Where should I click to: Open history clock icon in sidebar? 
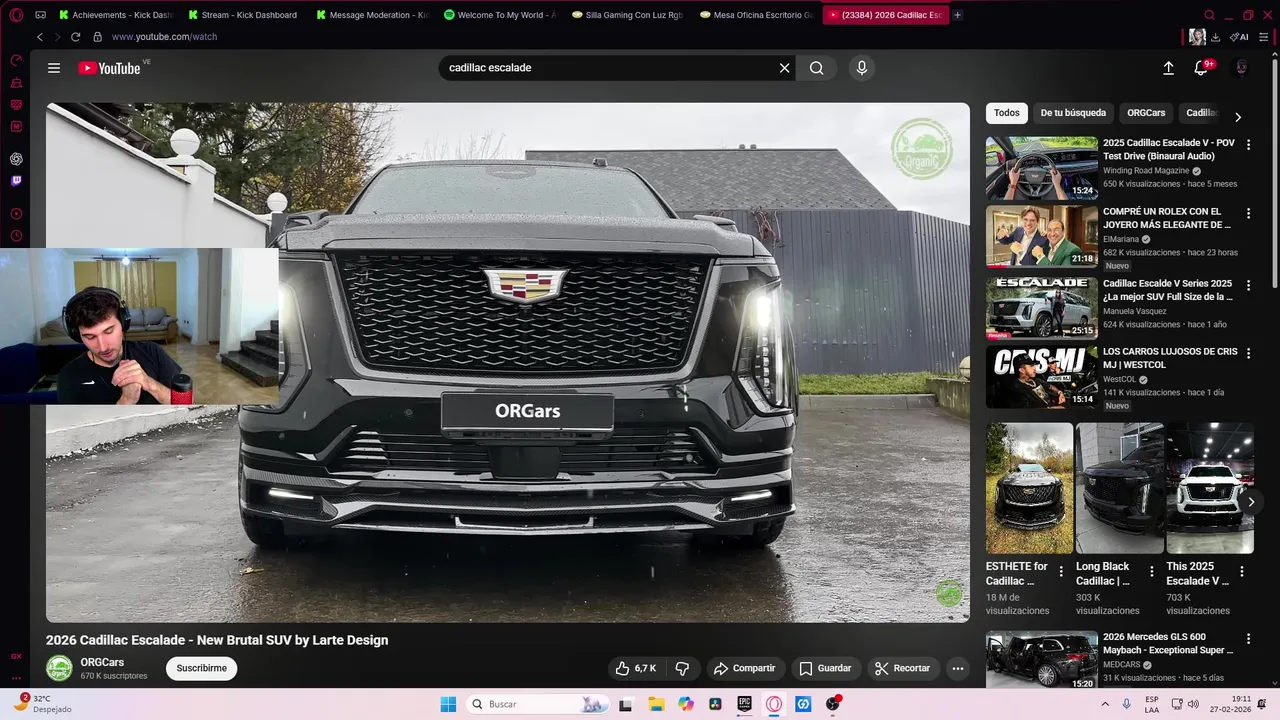[16, 236]
